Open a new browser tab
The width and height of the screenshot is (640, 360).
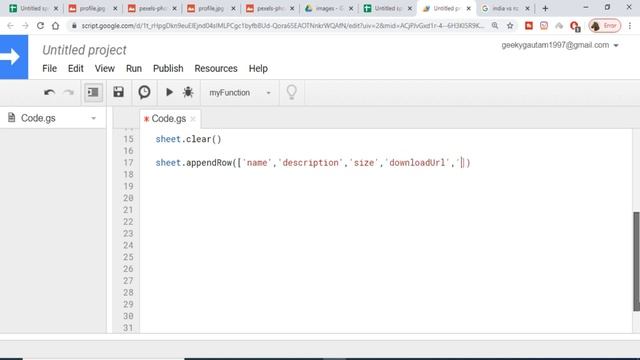545,8
